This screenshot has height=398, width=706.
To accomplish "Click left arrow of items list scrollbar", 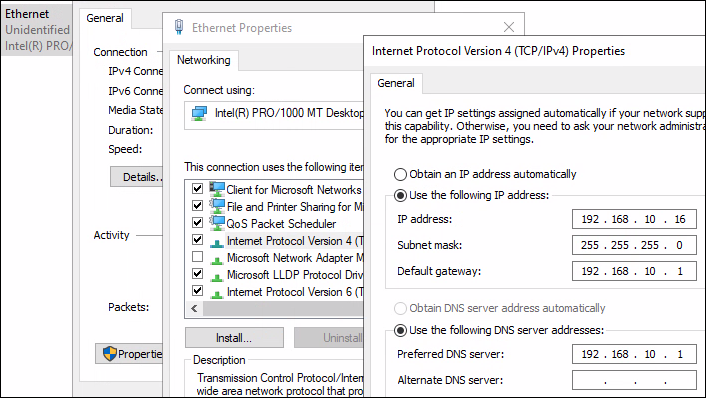I will tap(195, 309).
